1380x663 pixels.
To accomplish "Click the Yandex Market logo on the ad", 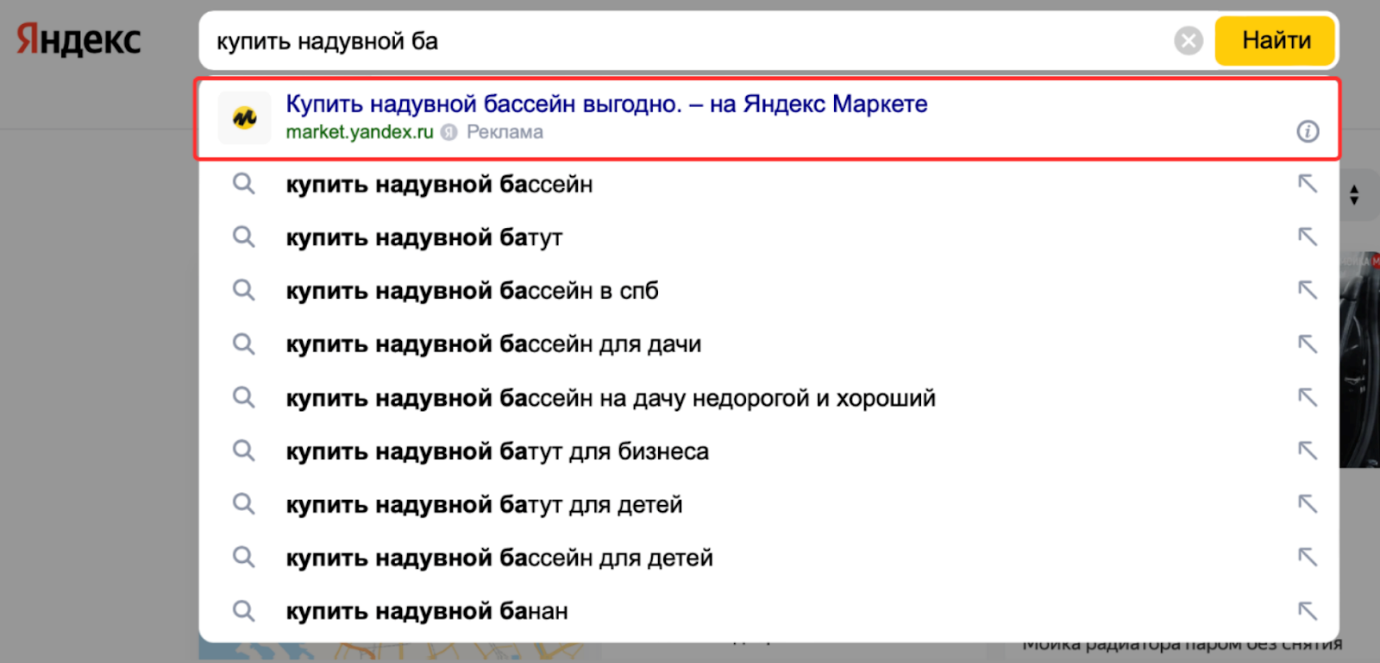I will tap(244, 117).
